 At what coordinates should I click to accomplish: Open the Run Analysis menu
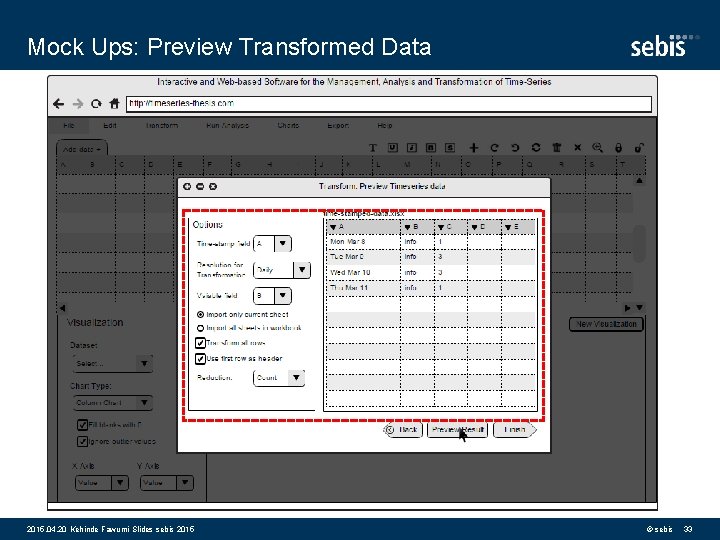[x=227, y=125]
